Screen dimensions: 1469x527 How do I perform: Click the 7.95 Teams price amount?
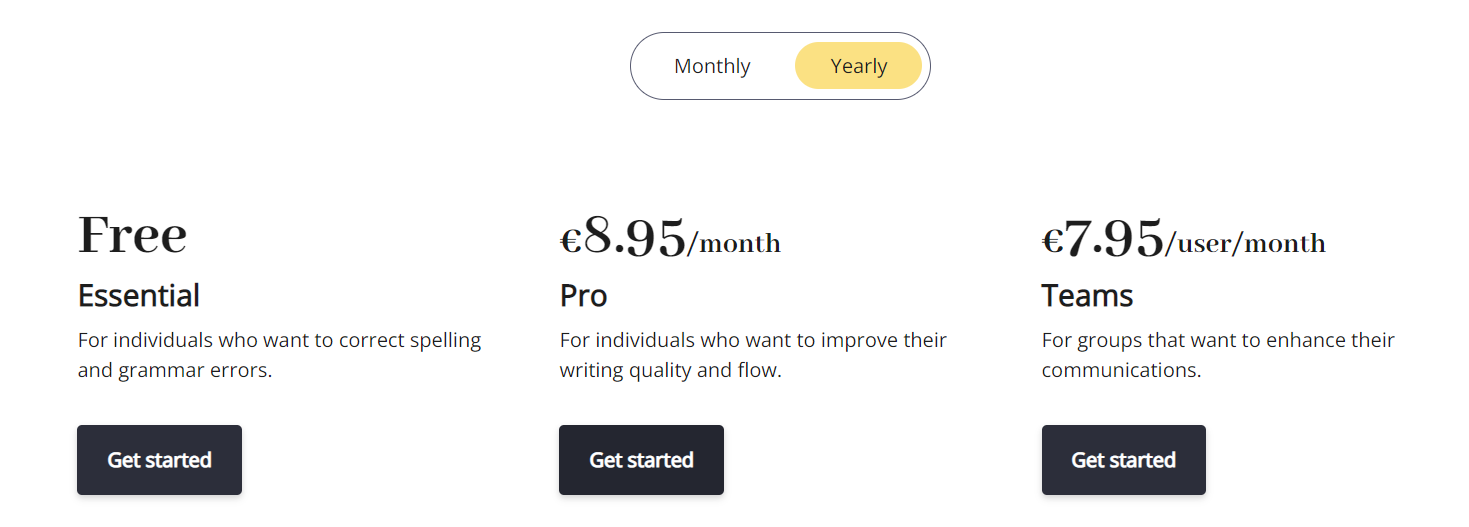tap(1114, 238)
